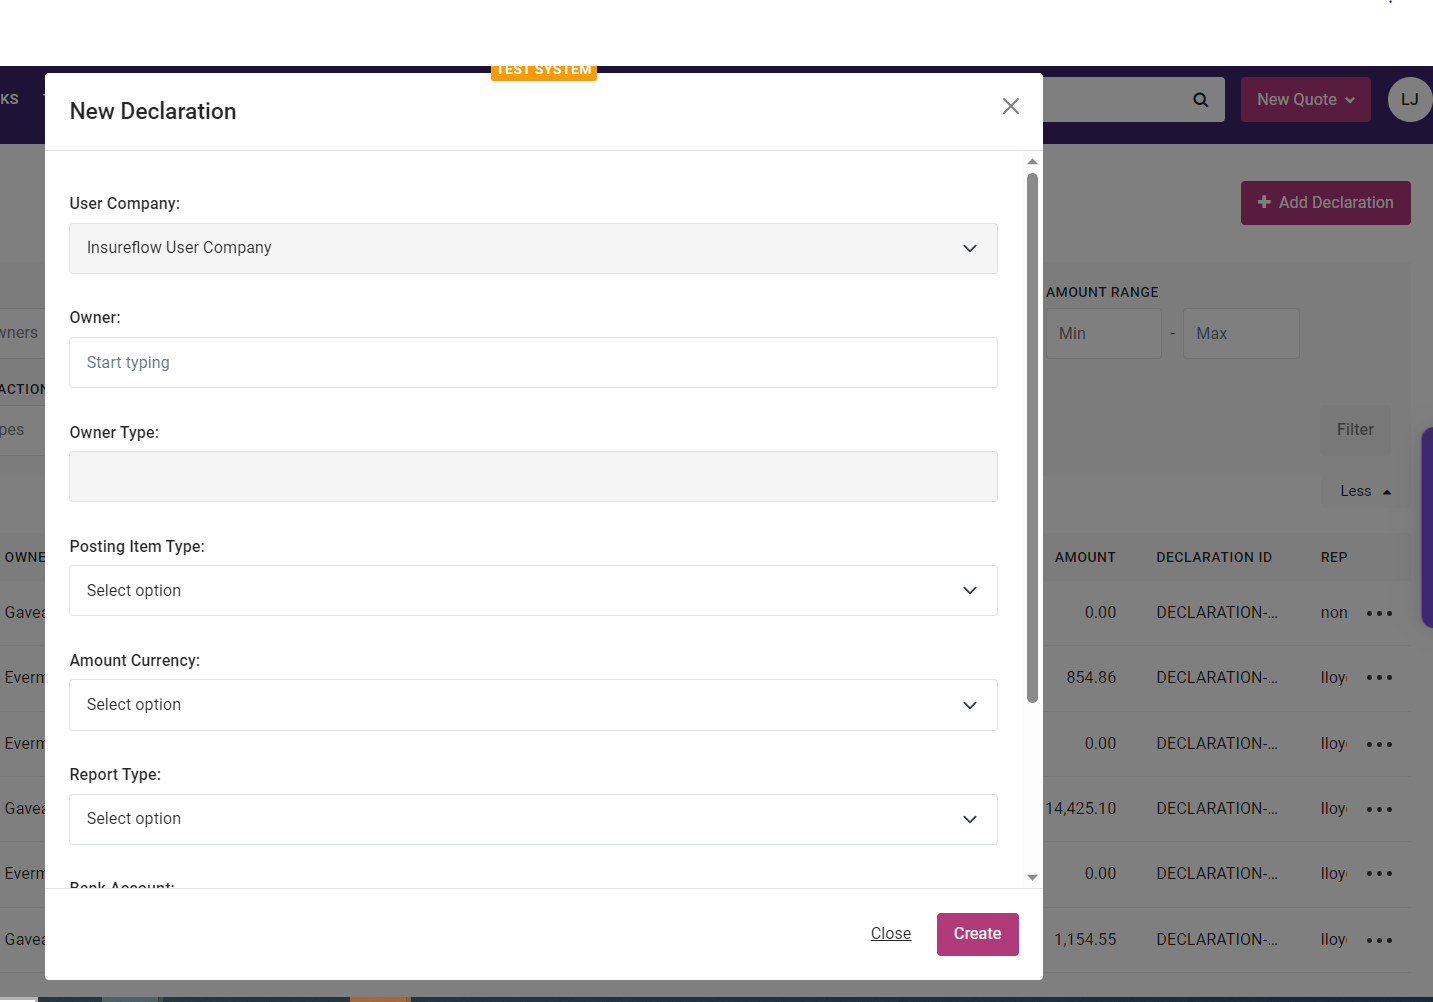The height and width of the screenshot is (1002, 1433).
Task: Click the Add Declaration button
Action: tap(1325, 203)
